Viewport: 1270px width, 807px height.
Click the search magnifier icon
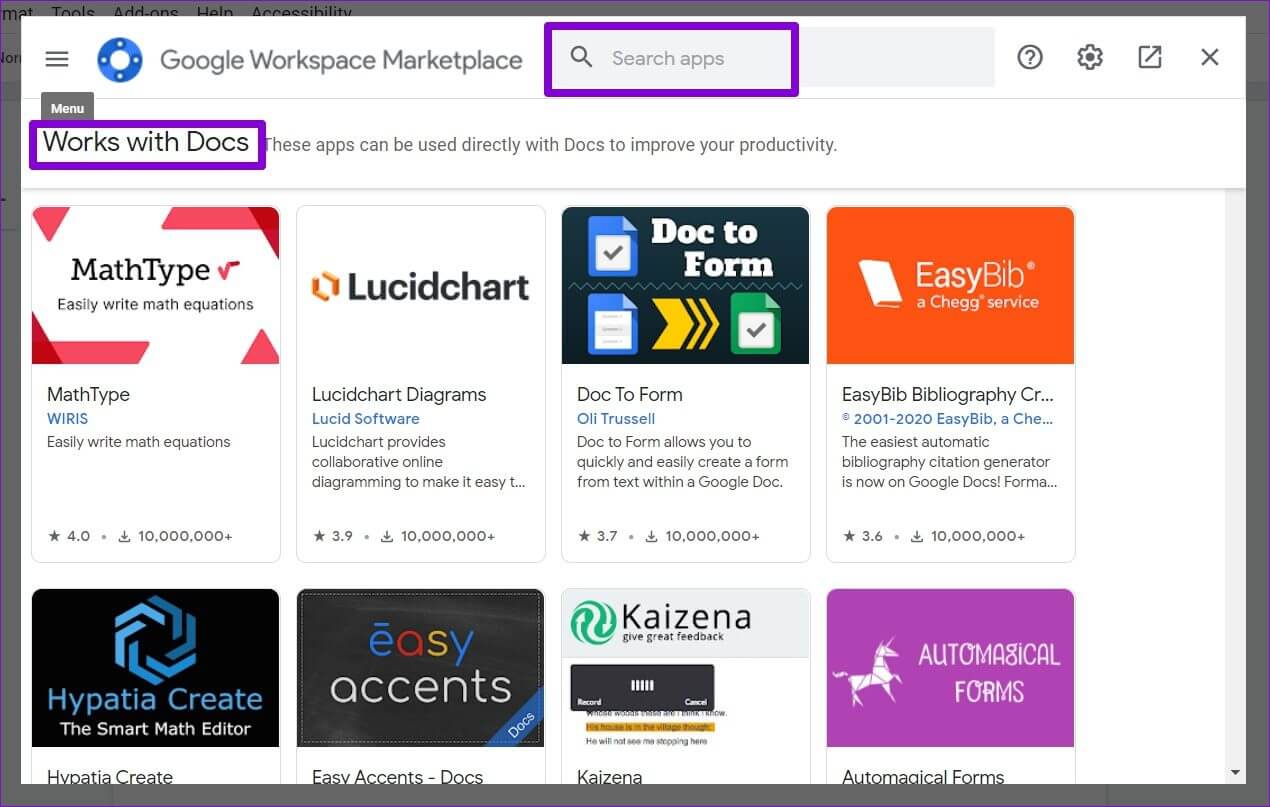(x=581, y=57)
